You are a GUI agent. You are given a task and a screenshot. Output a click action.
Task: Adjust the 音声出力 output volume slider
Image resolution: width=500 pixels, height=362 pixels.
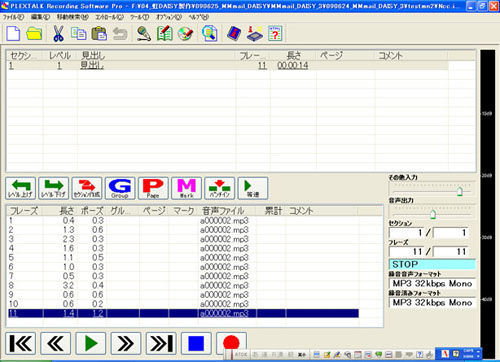coord(433,214)
